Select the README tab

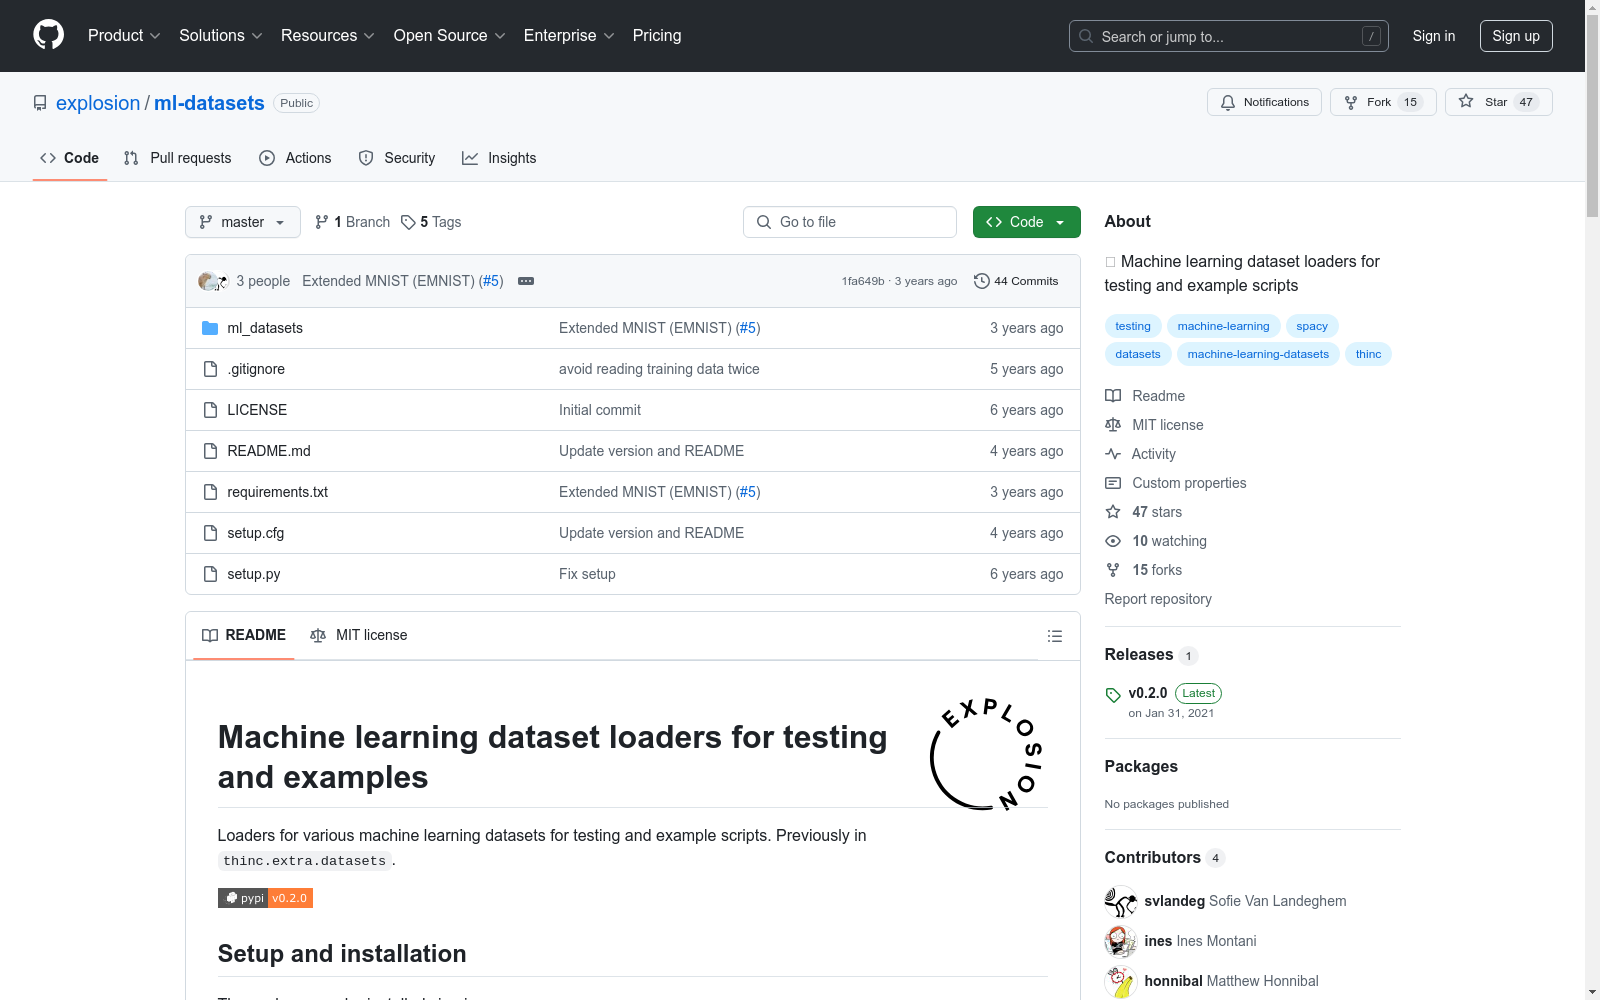pos(244,635)
